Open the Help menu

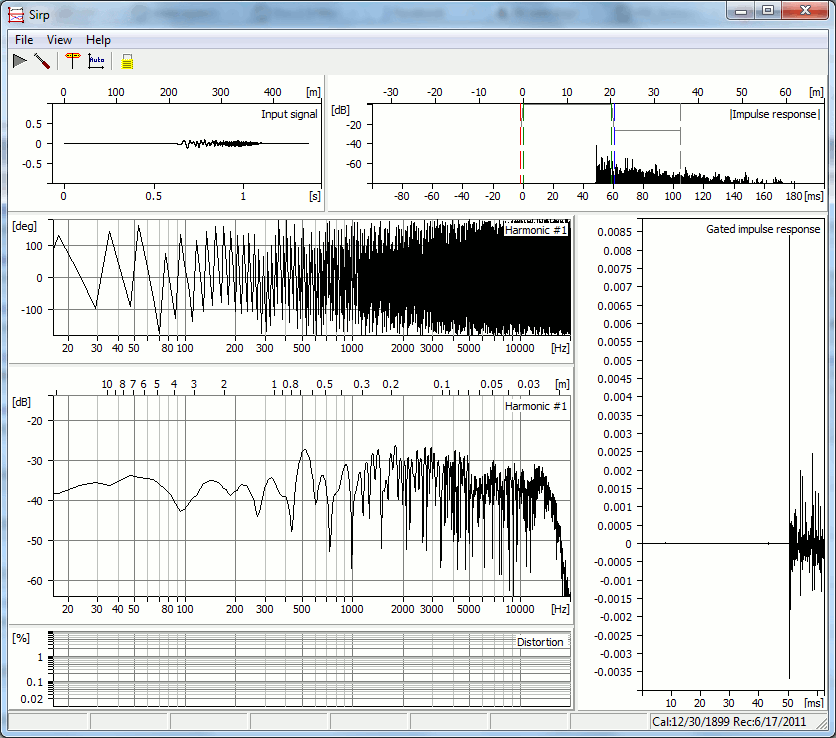pos(98,39)
